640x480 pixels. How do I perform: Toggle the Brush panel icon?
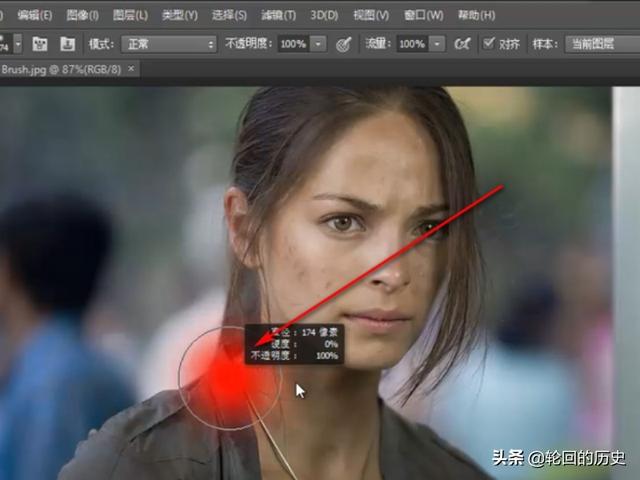[x=40, y=44]
